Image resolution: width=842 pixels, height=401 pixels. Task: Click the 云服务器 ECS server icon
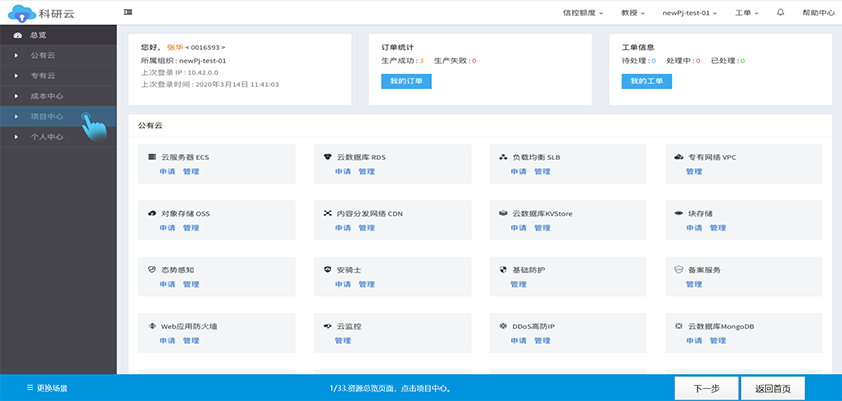(x=152, y=158)
